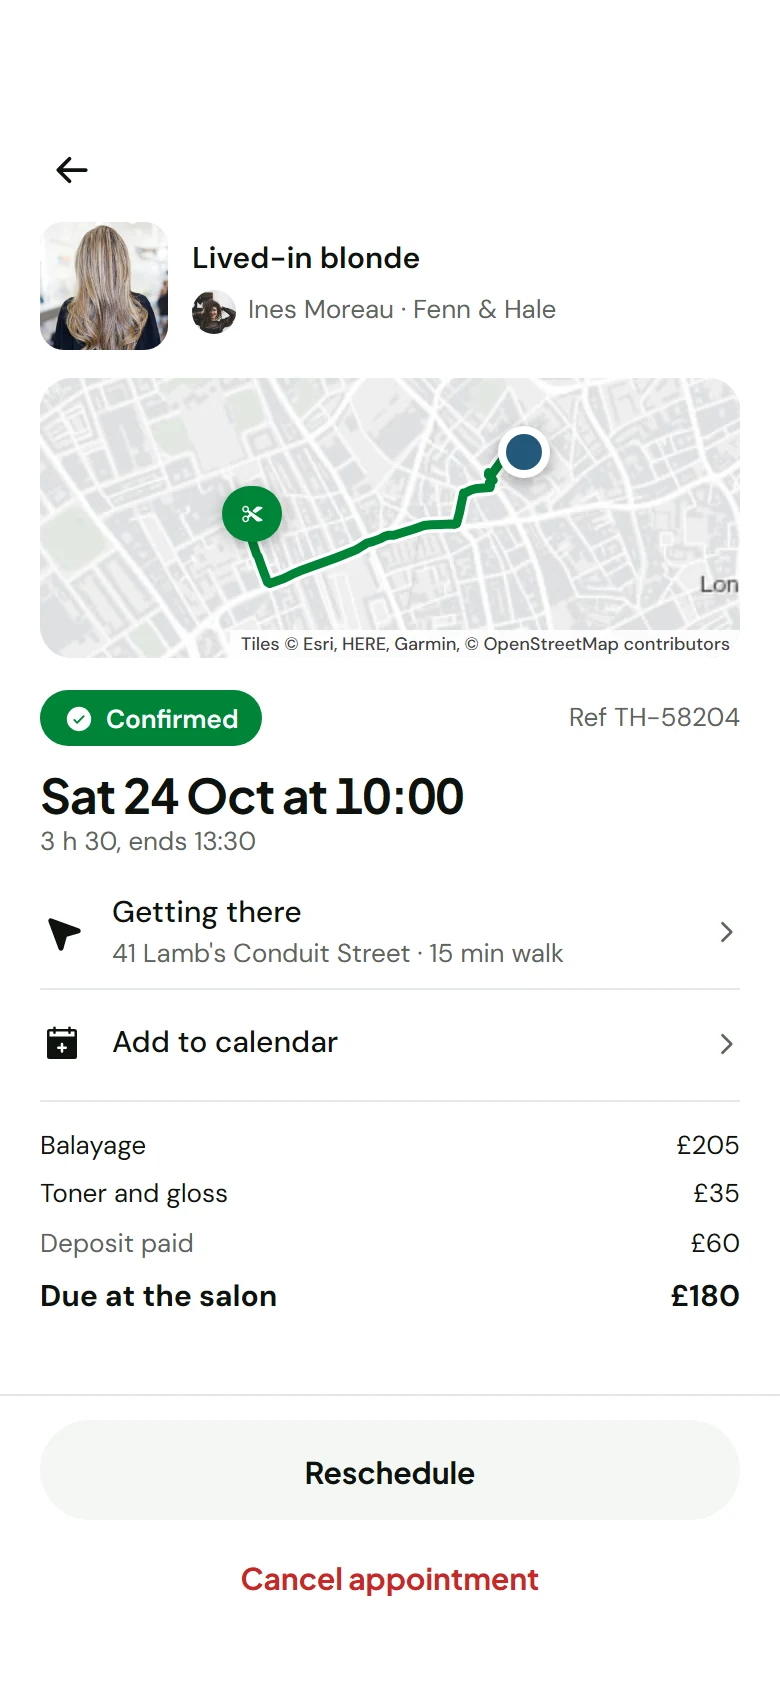
Task: Expand Getting there with its chevron
Action: tap(727, 932)
